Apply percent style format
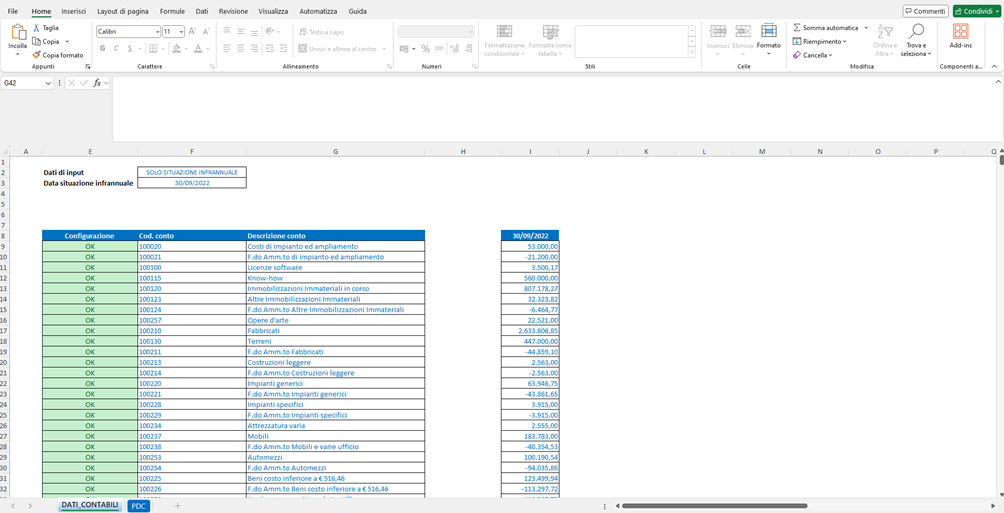This screenshot has height=513, width=1004. [425, 49]
